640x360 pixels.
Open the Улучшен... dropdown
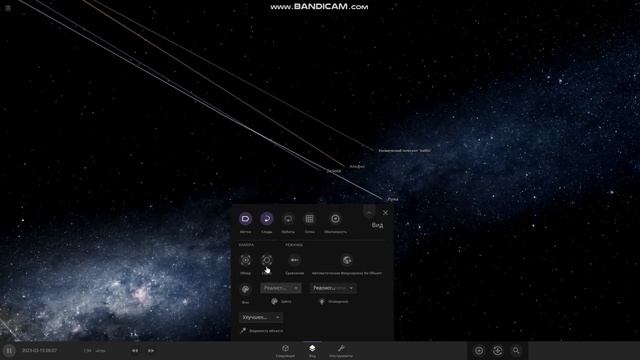[x=261, y=317]
